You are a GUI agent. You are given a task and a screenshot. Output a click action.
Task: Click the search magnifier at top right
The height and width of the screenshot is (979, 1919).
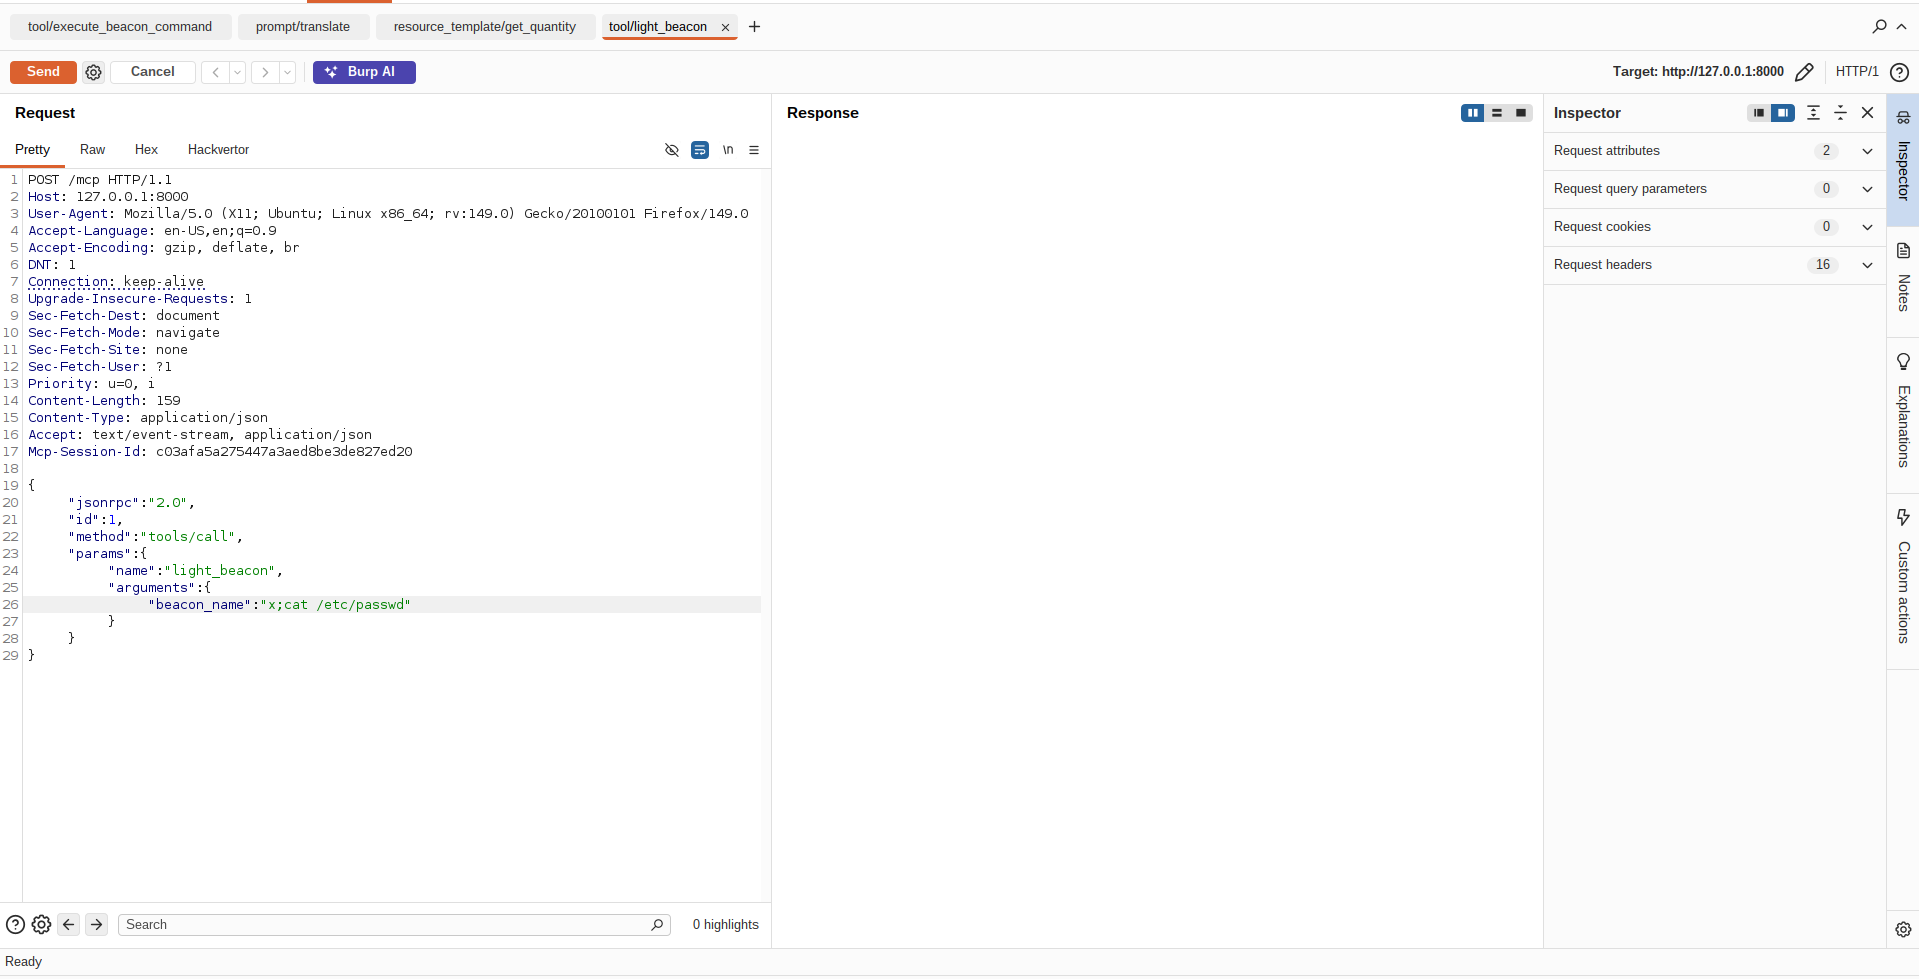[1878, 27]
